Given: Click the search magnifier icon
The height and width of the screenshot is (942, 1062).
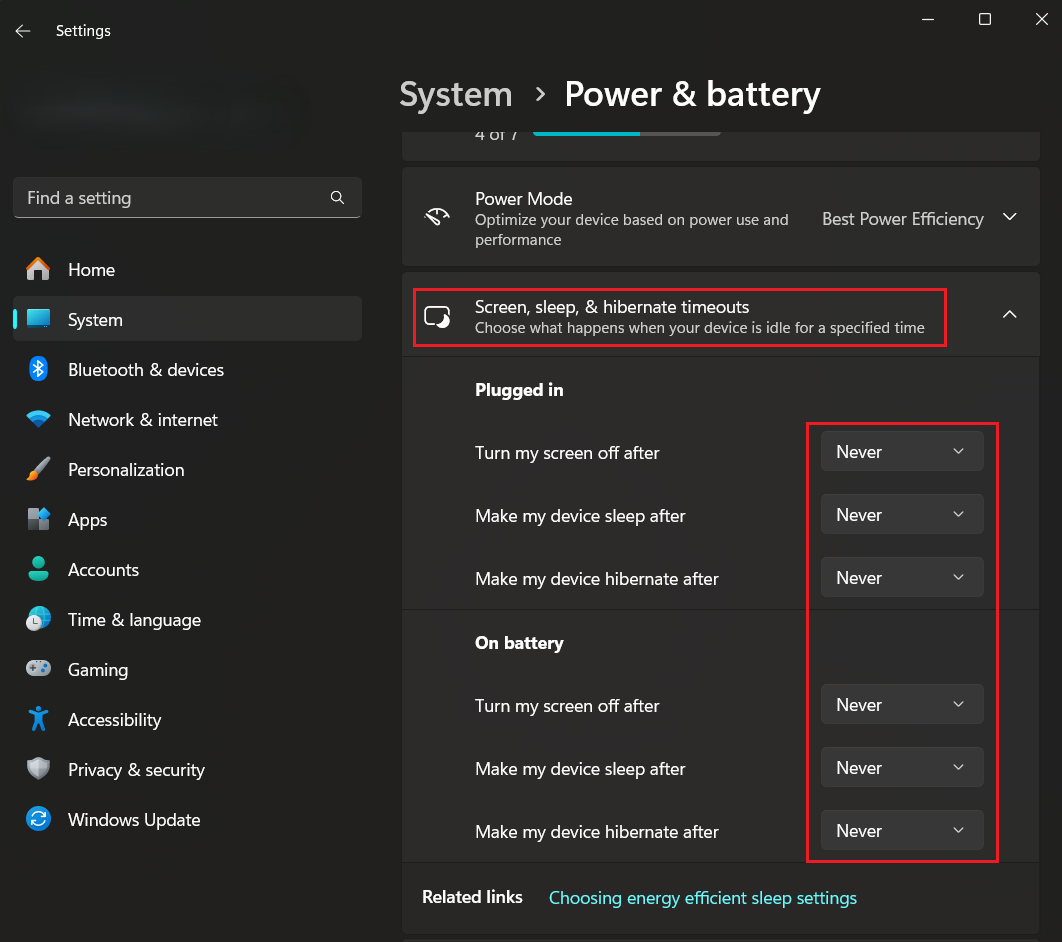Looking at the screenshot, I should [337, 198].
